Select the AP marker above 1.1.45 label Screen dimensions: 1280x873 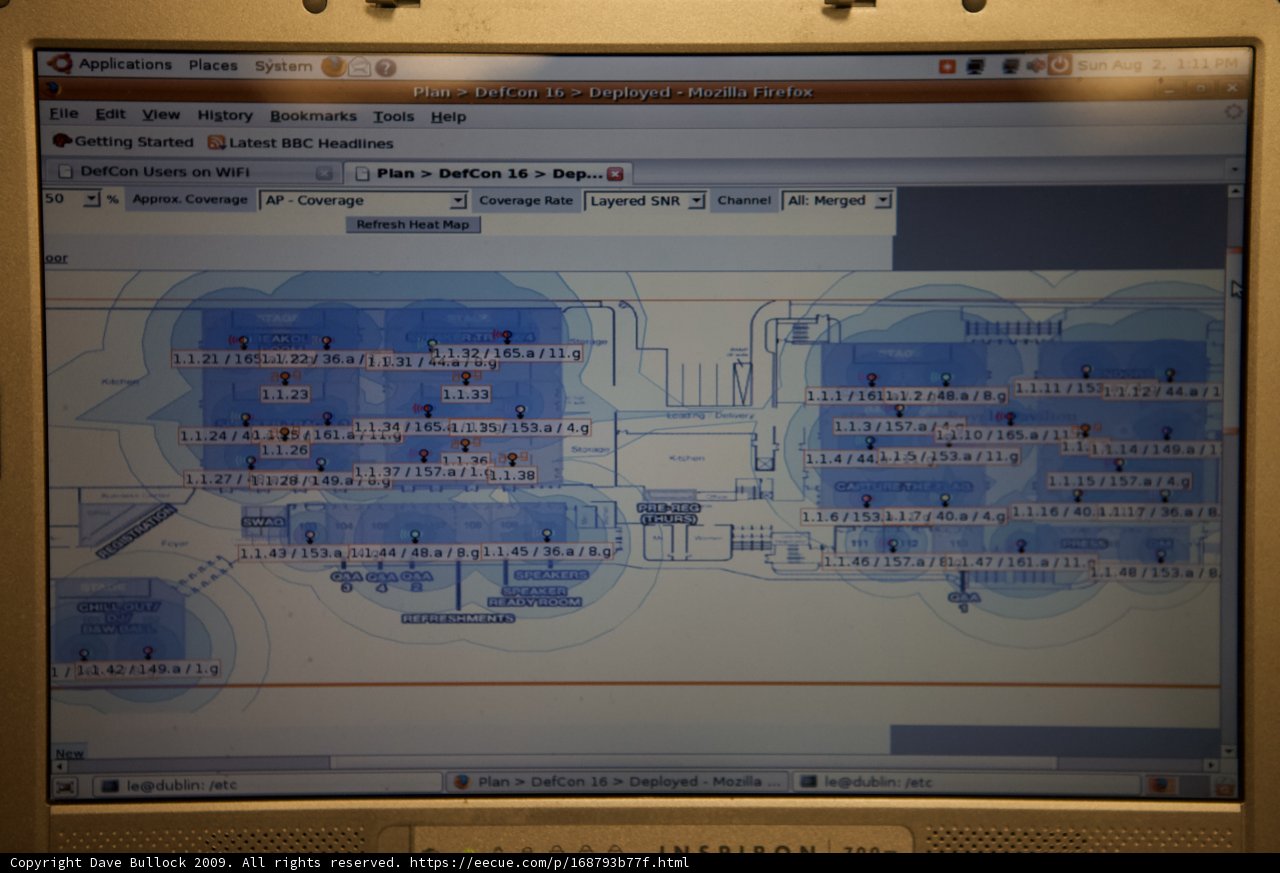tap(546, 535)
